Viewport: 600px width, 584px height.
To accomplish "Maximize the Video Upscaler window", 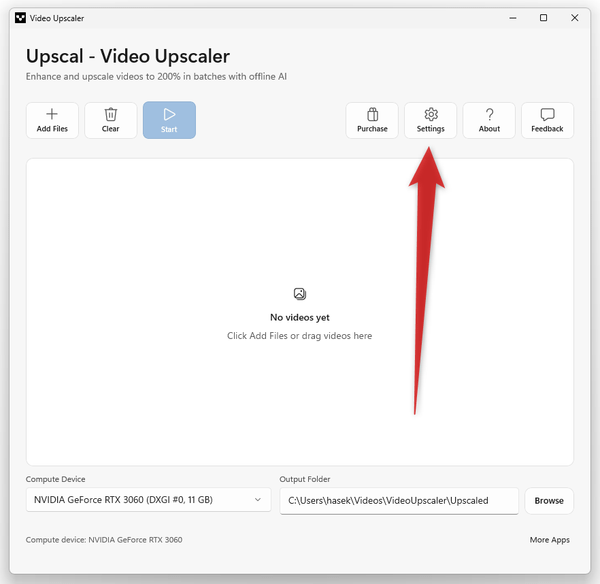I will [x=543, y=18].
